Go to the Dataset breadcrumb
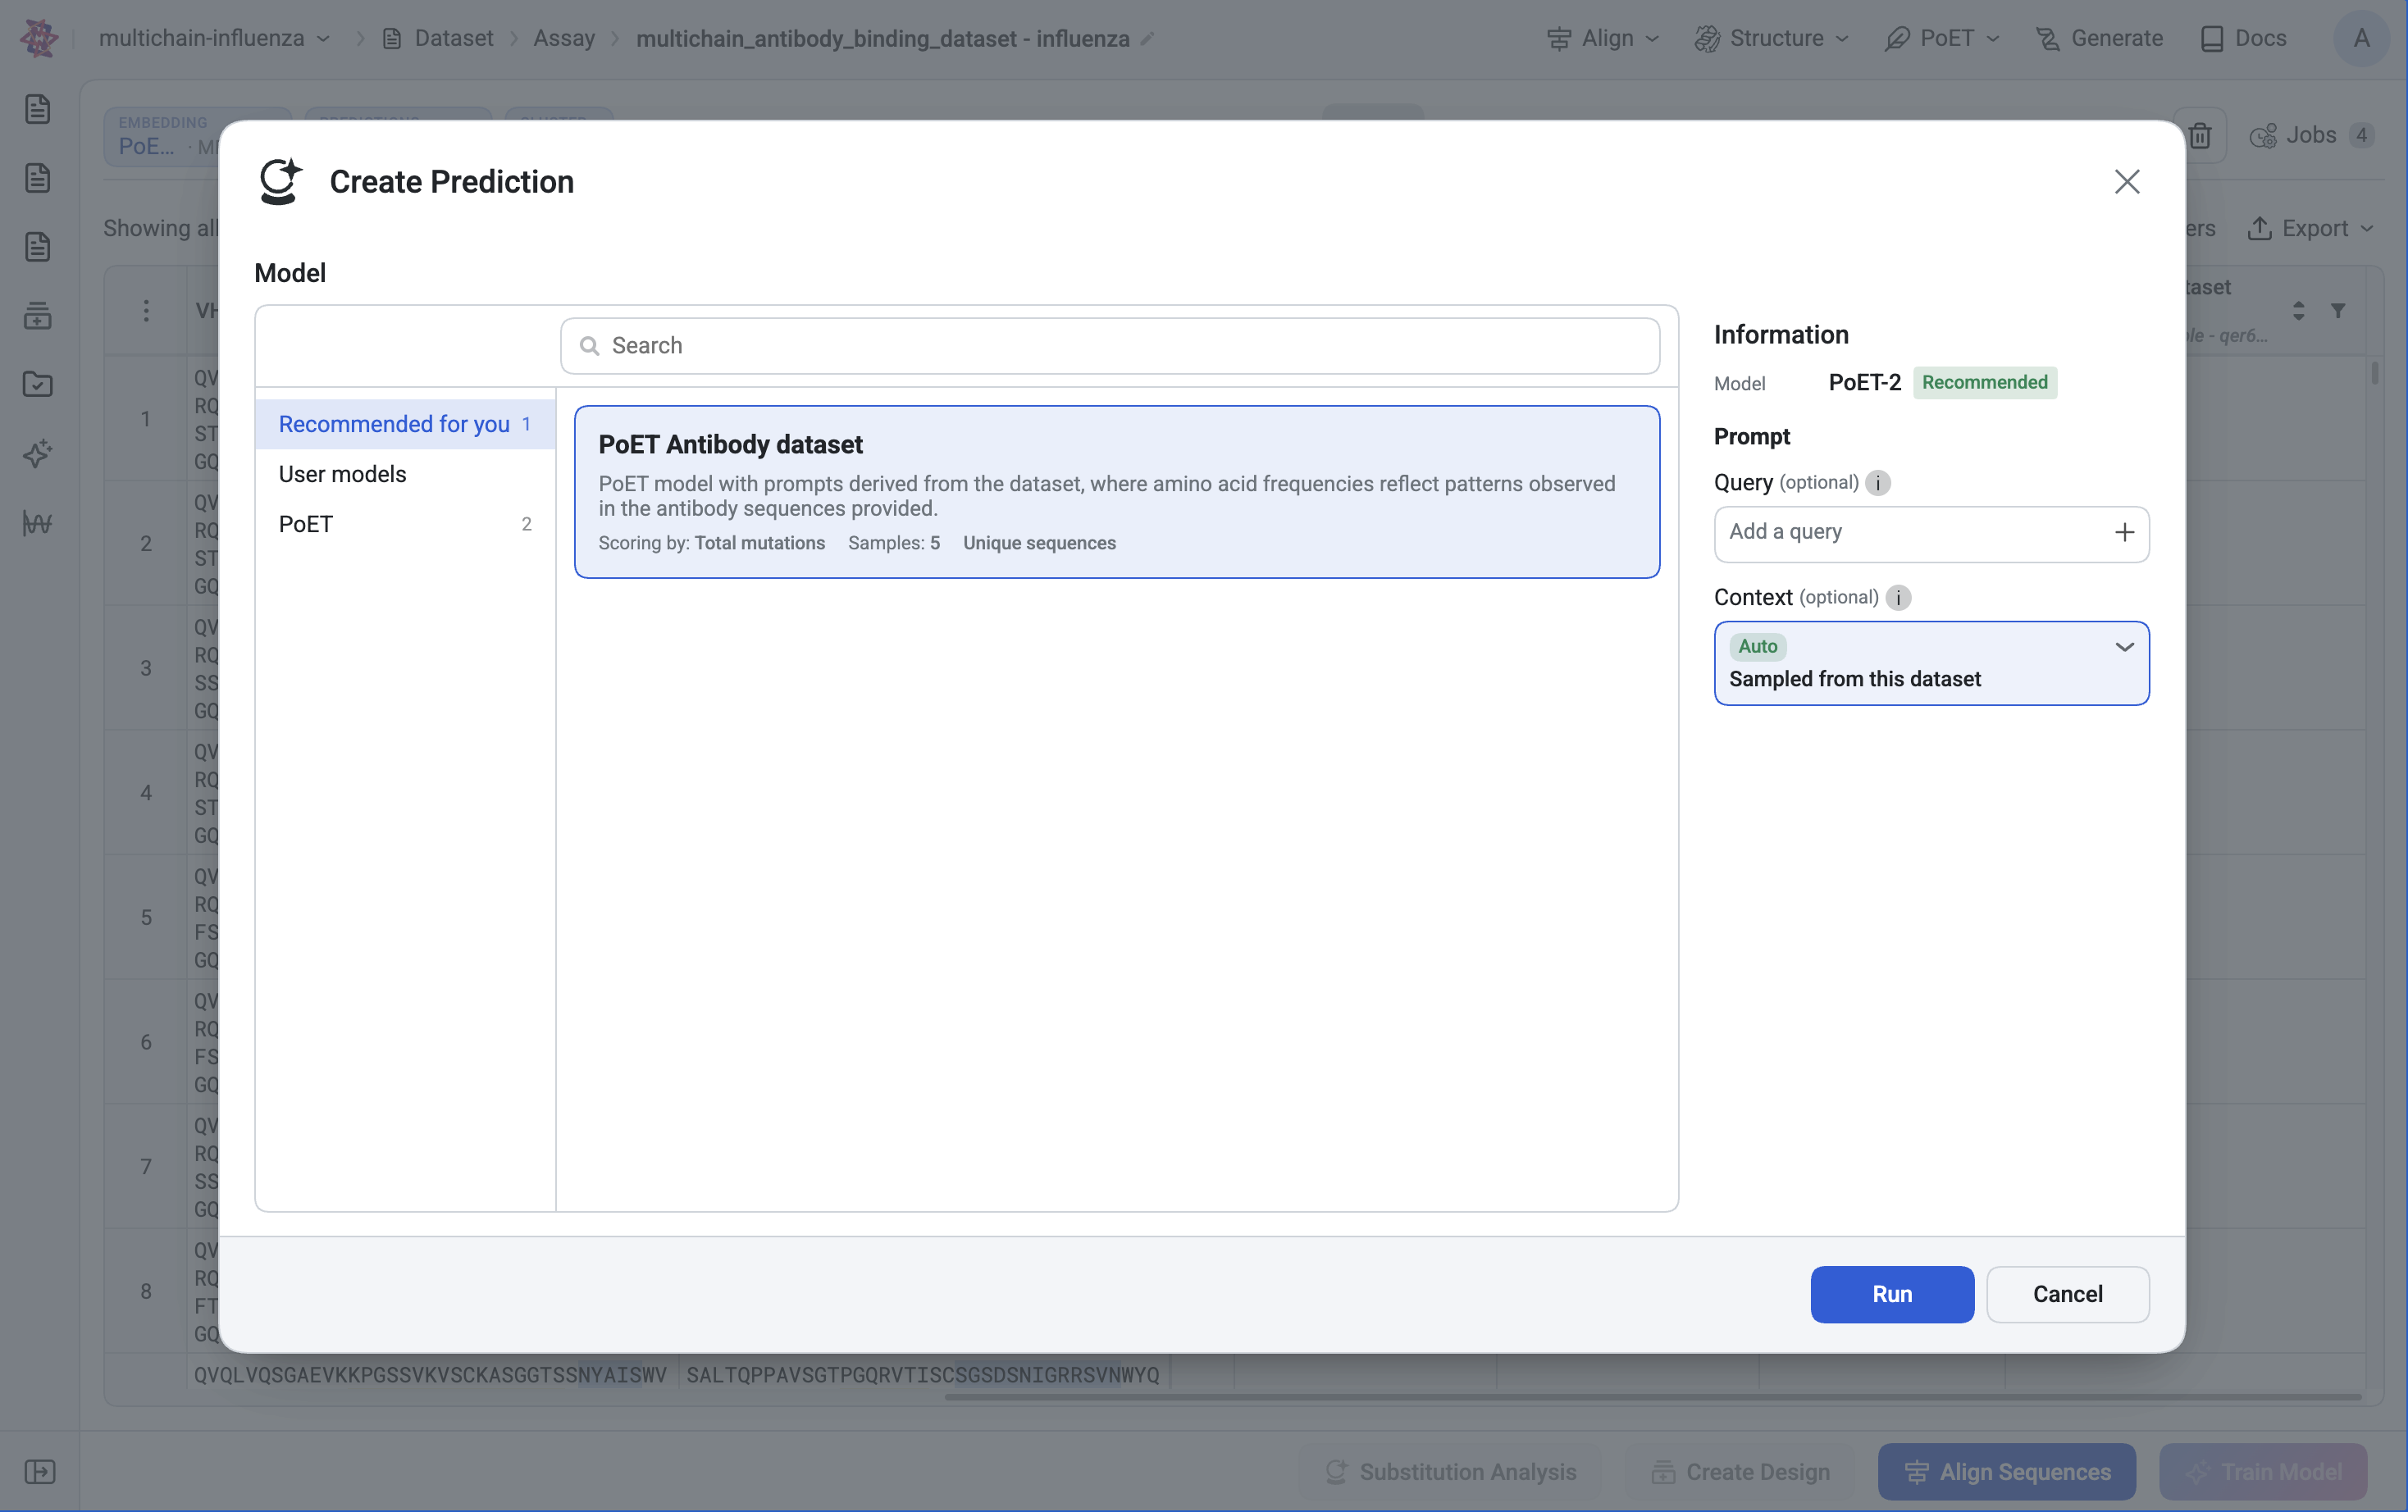This screenshot has height=1512, width=2408. [x=438, y=39]
